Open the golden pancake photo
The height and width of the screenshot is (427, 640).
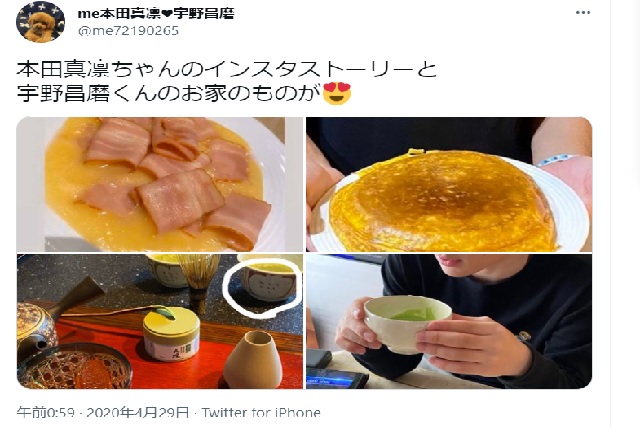coord(449,185)
